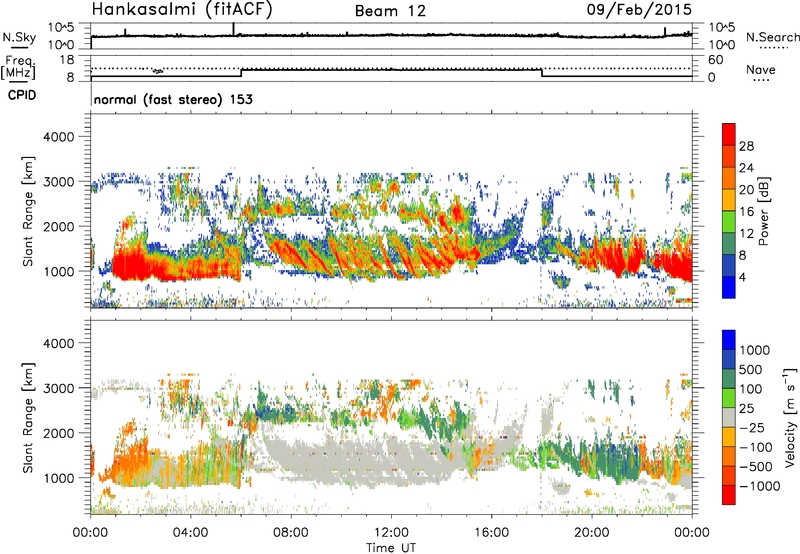Click the 'normal (fast stereo) 153' text
Image resolution: width=800 pixels, height=554 pixels.
pos(173,100)
